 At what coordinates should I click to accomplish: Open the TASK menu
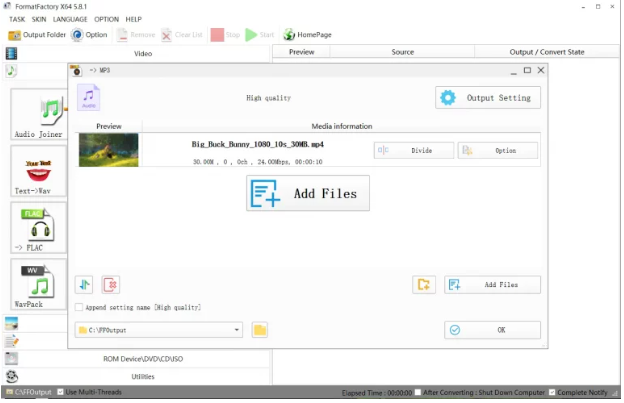(x=17, y=19)
